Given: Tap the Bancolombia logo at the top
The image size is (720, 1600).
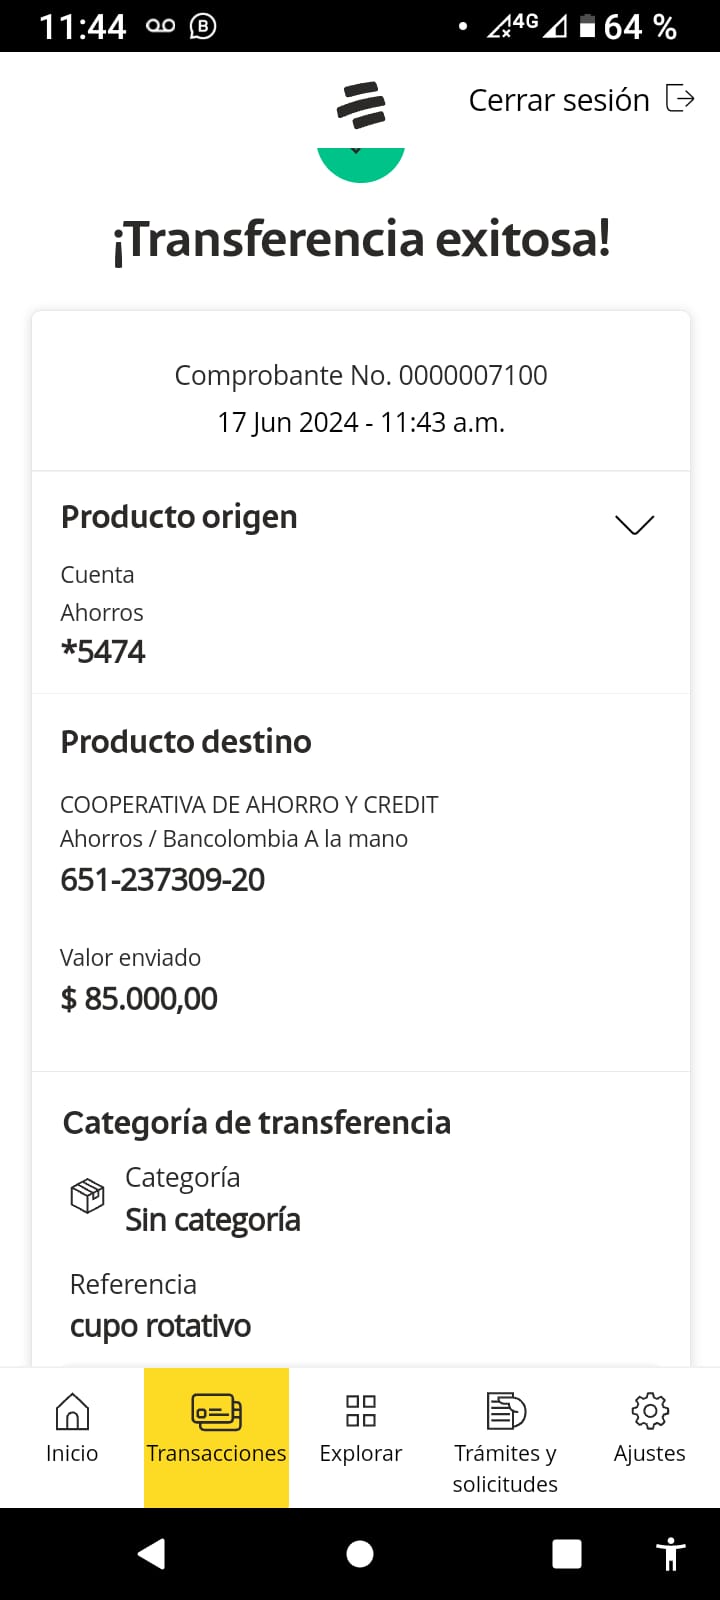Looking at the screenshot, I should pyautogui.click(x=361, y=105).
